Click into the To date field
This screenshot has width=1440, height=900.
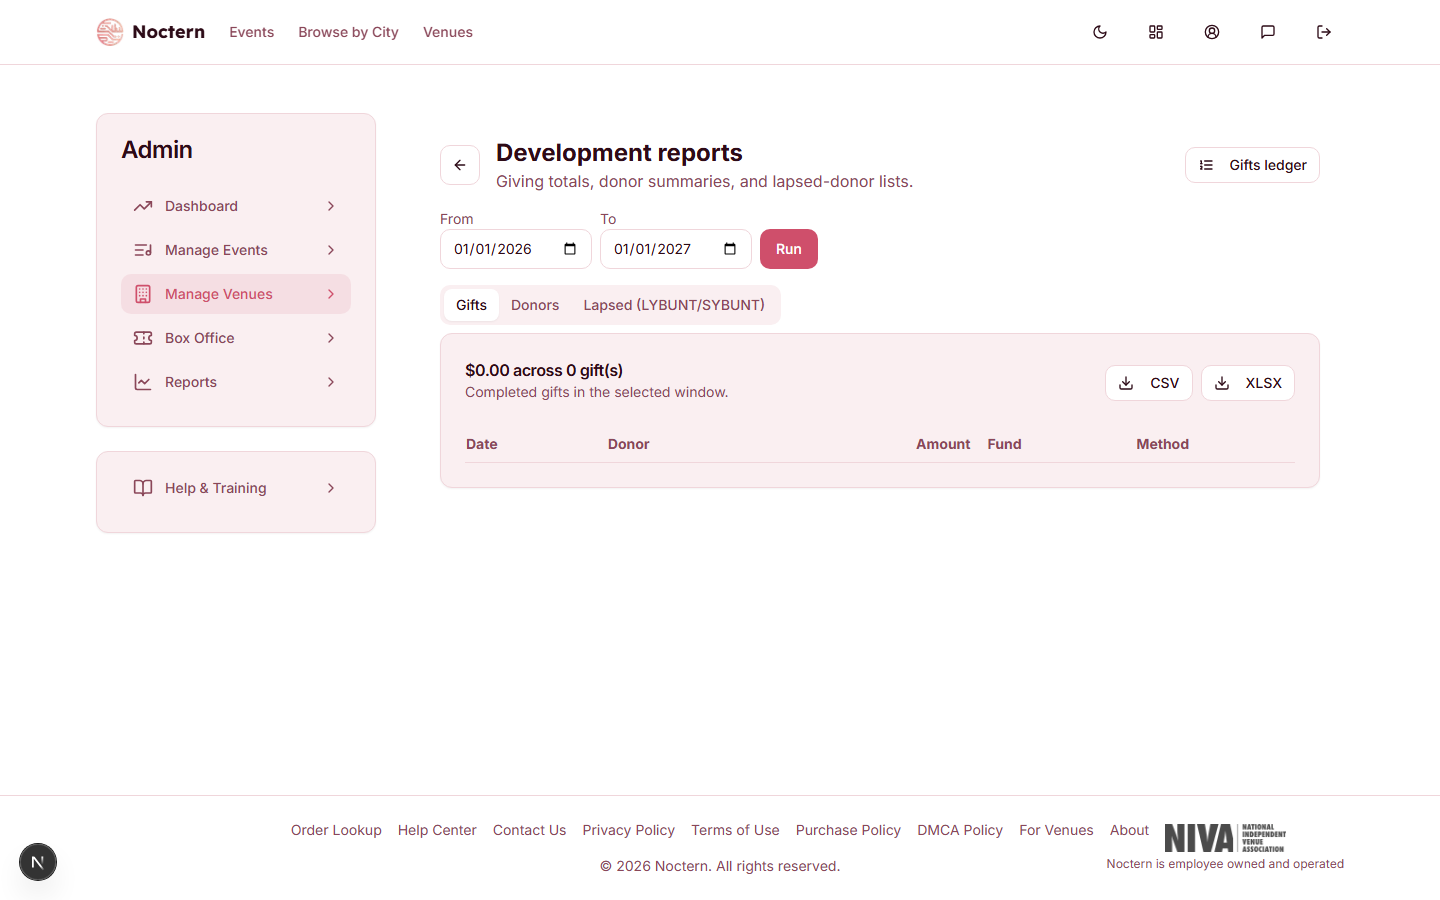[676, 249]
